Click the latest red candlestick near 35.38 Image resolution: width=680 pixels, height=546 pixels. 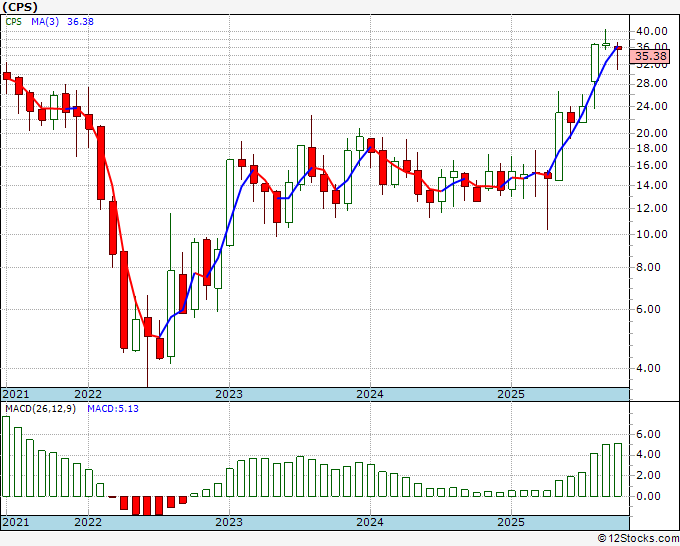(x=618, y=48)
